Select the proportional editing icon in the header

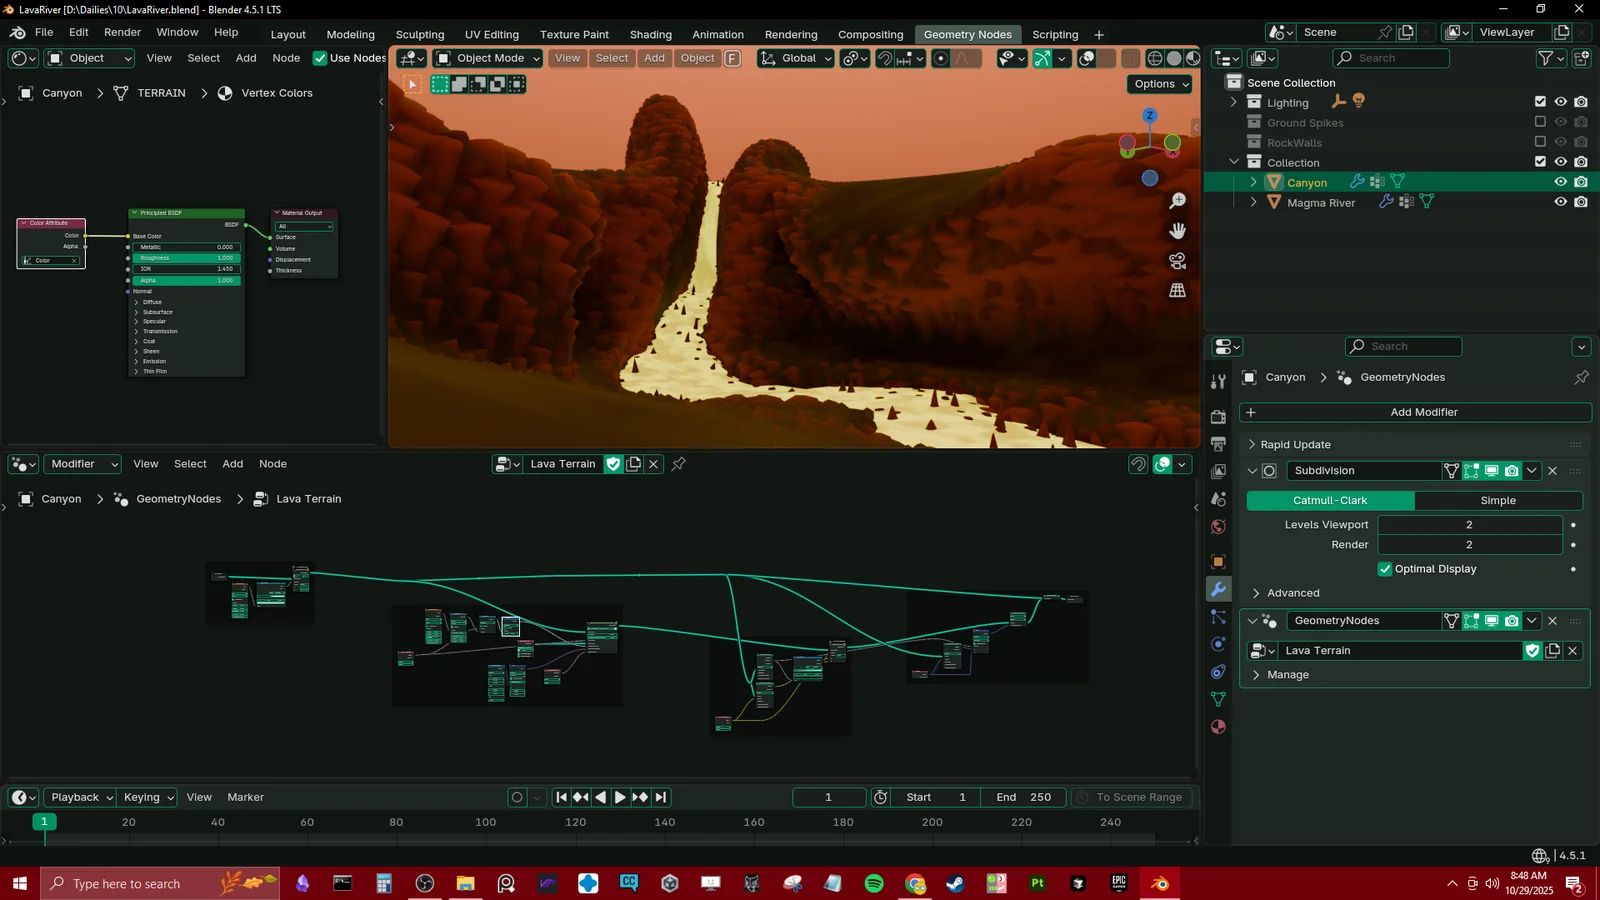tap(940, 58)
